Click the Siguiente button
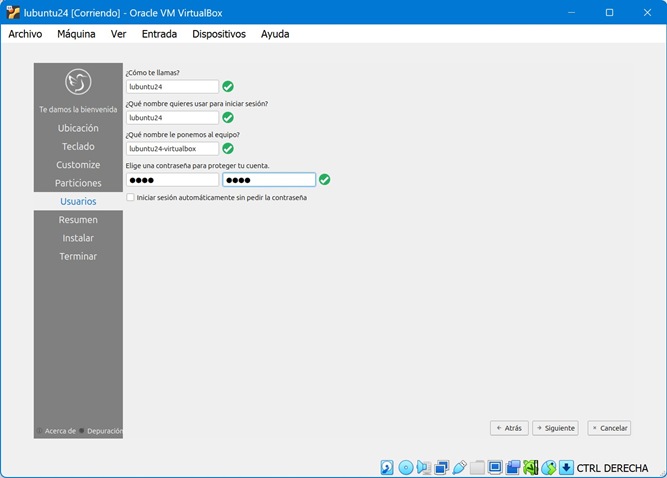This screenshot has width=667, height=478. pos(555,428)
